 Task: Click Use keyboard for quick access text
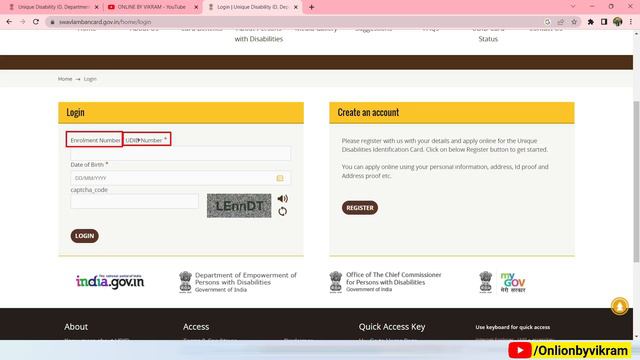(513, 327)
